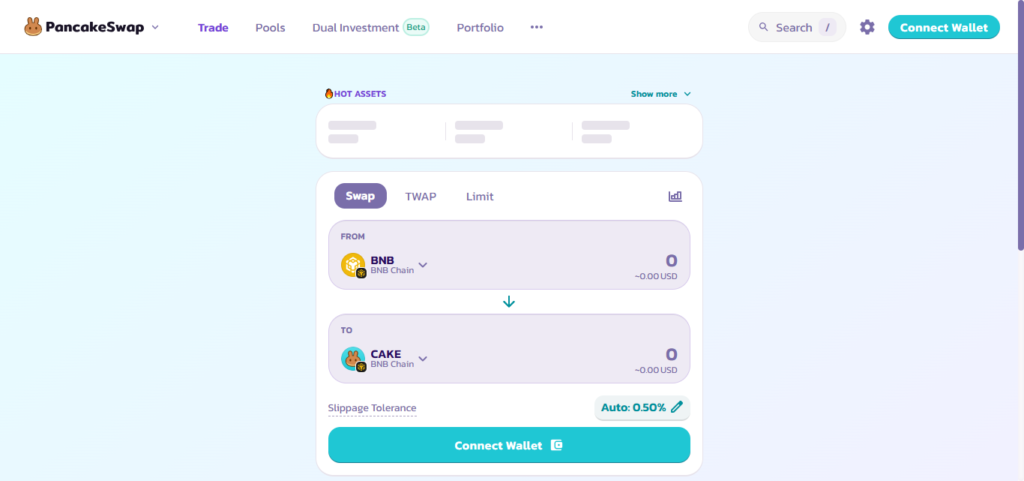Click the pencil icon beside Auto: 0.50%
1024x481 pixels.
pyautogui.click(x=677, y=407)
